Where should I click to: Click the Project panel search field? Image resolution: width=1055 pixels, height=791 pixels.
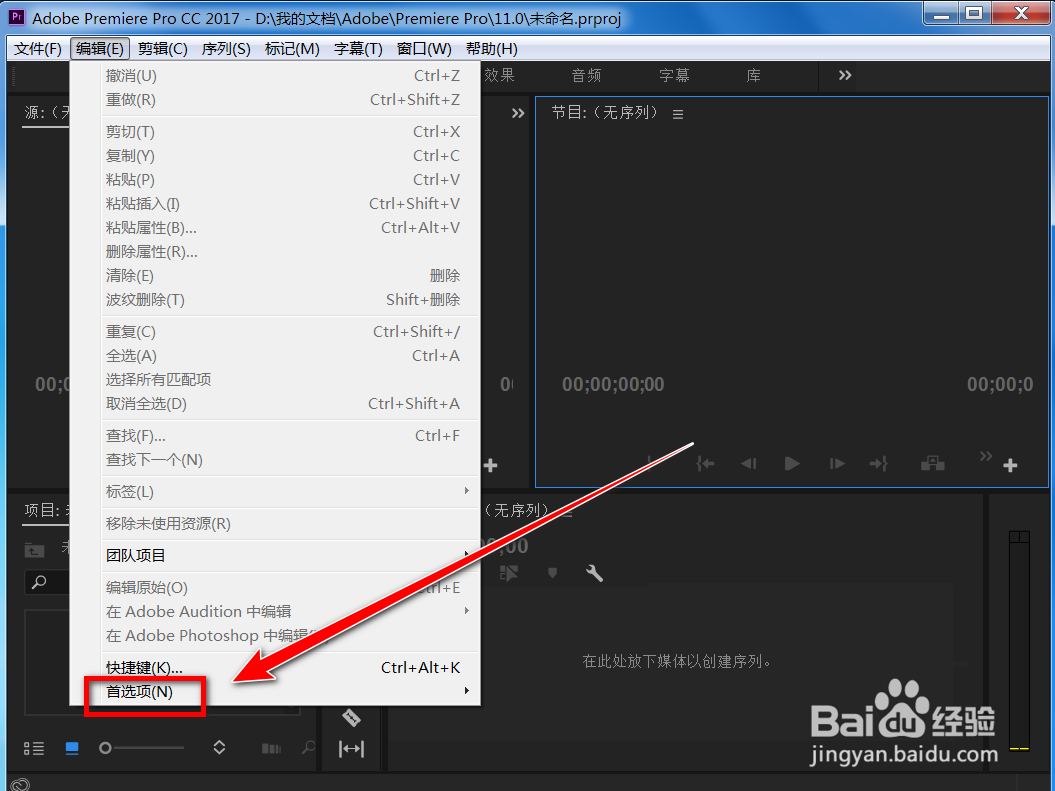click(47, 582)
